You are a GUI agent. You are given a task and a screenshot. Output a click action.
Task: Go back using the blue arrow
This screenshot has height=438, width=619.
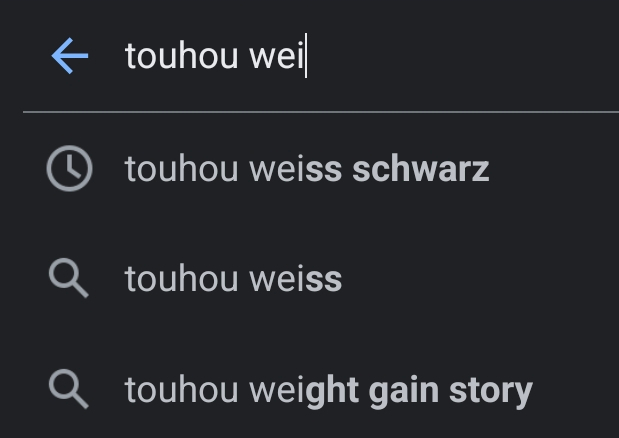click(69, 57)
